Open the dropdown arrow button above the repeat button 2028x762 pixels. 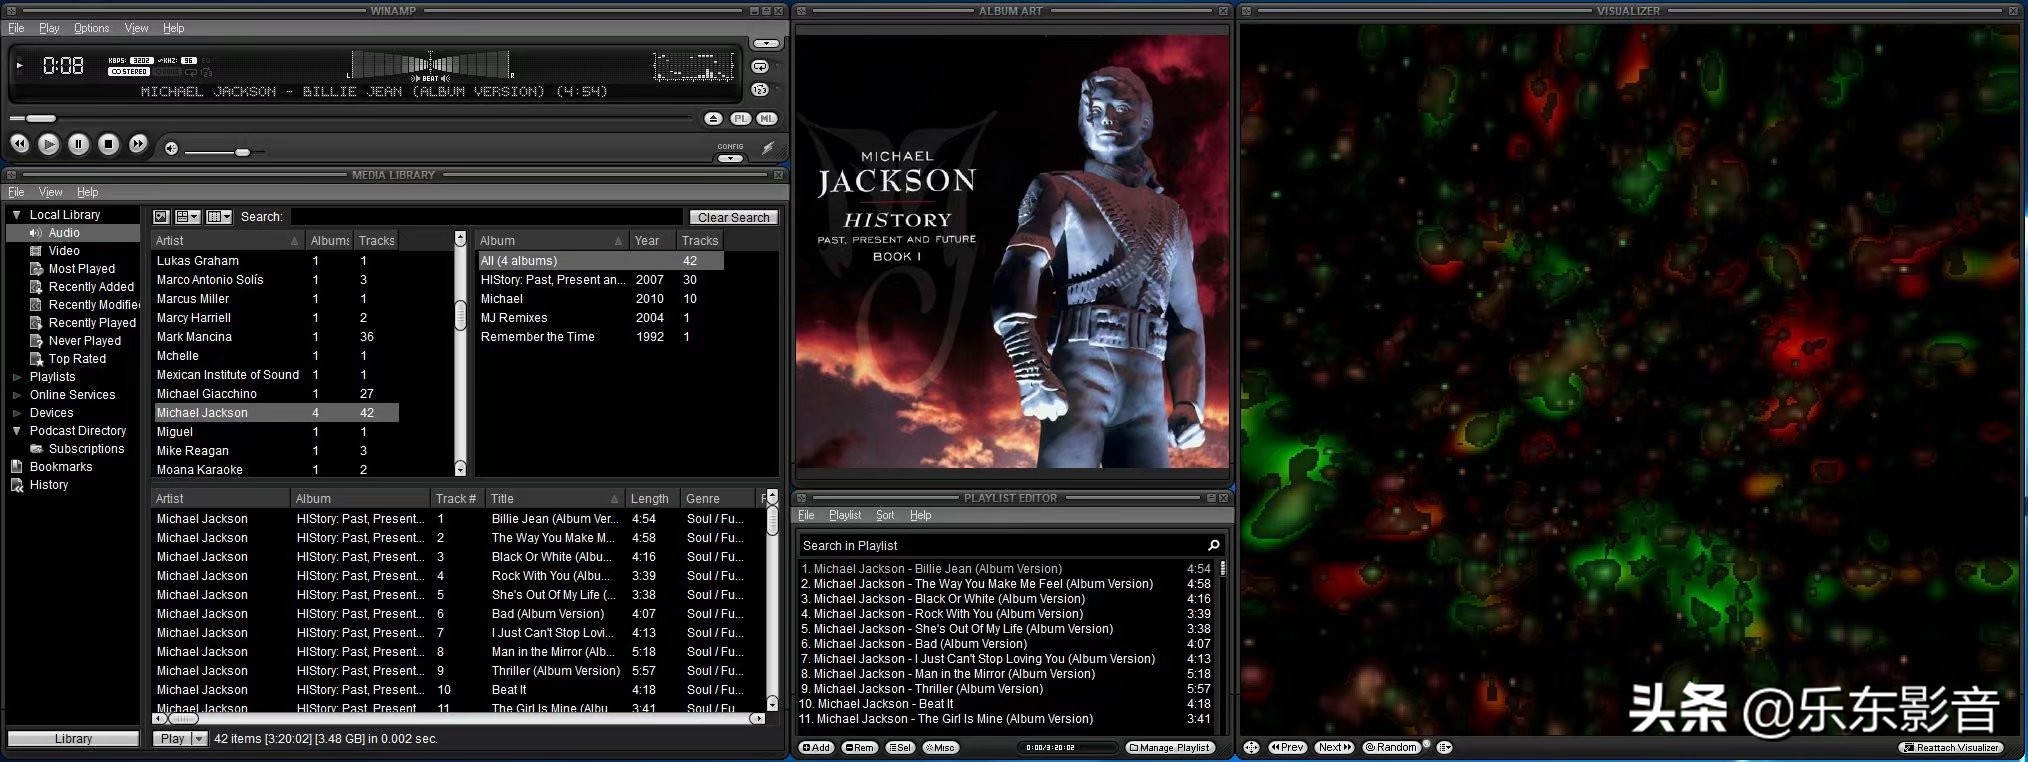(x=766, y=44)
